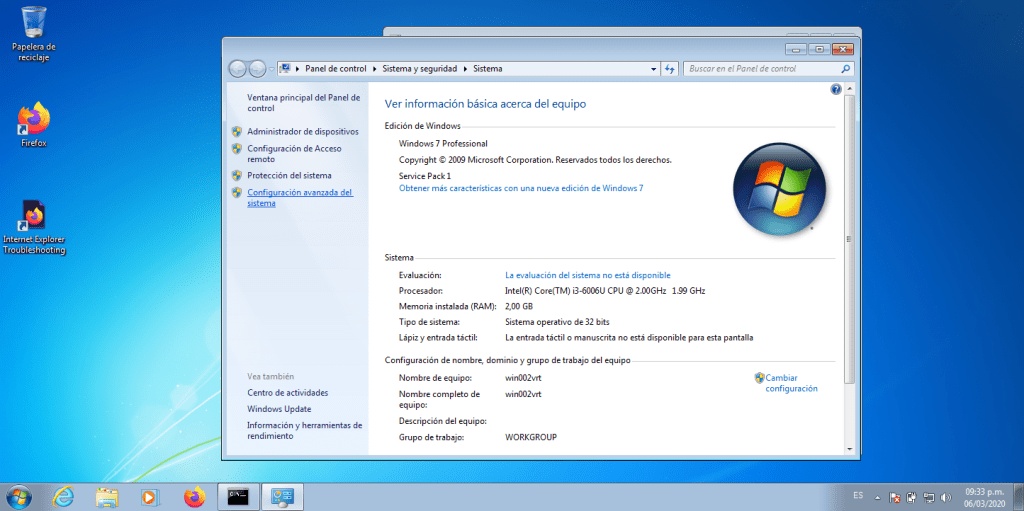Open Windows Explorer folder on taskbar
Viewport: 1024px width, 511px height.
[107, 496]
